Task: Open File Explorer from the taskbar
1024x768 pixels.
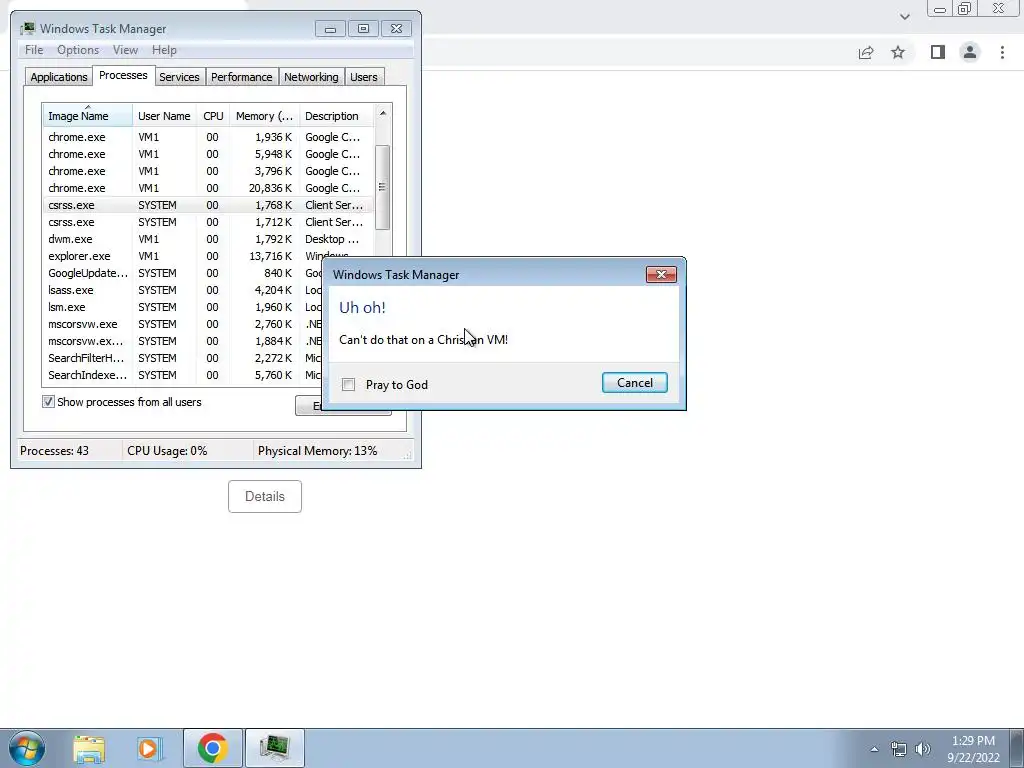Action: tap(89, 748)
